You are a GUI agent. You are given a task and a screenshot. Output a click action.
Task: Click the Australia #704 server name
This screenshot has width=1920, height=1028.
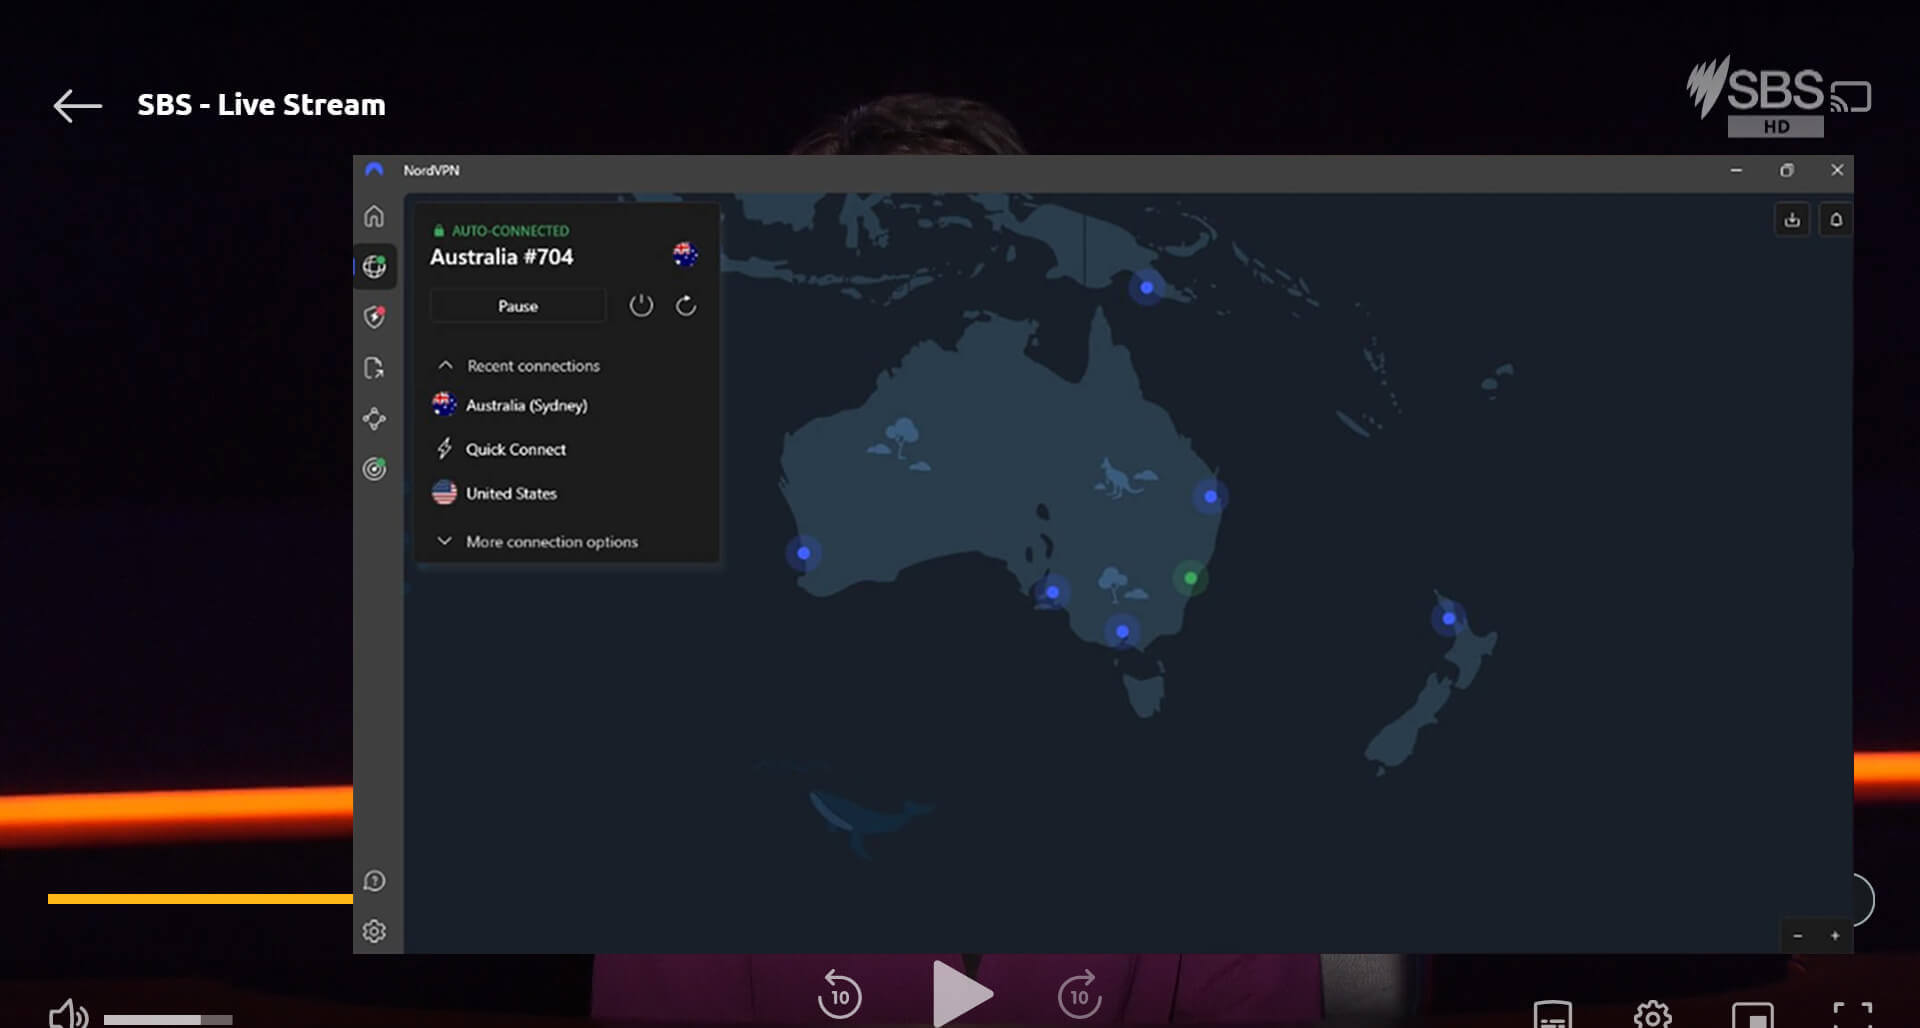pyautogui.click(x=502, y=257)
